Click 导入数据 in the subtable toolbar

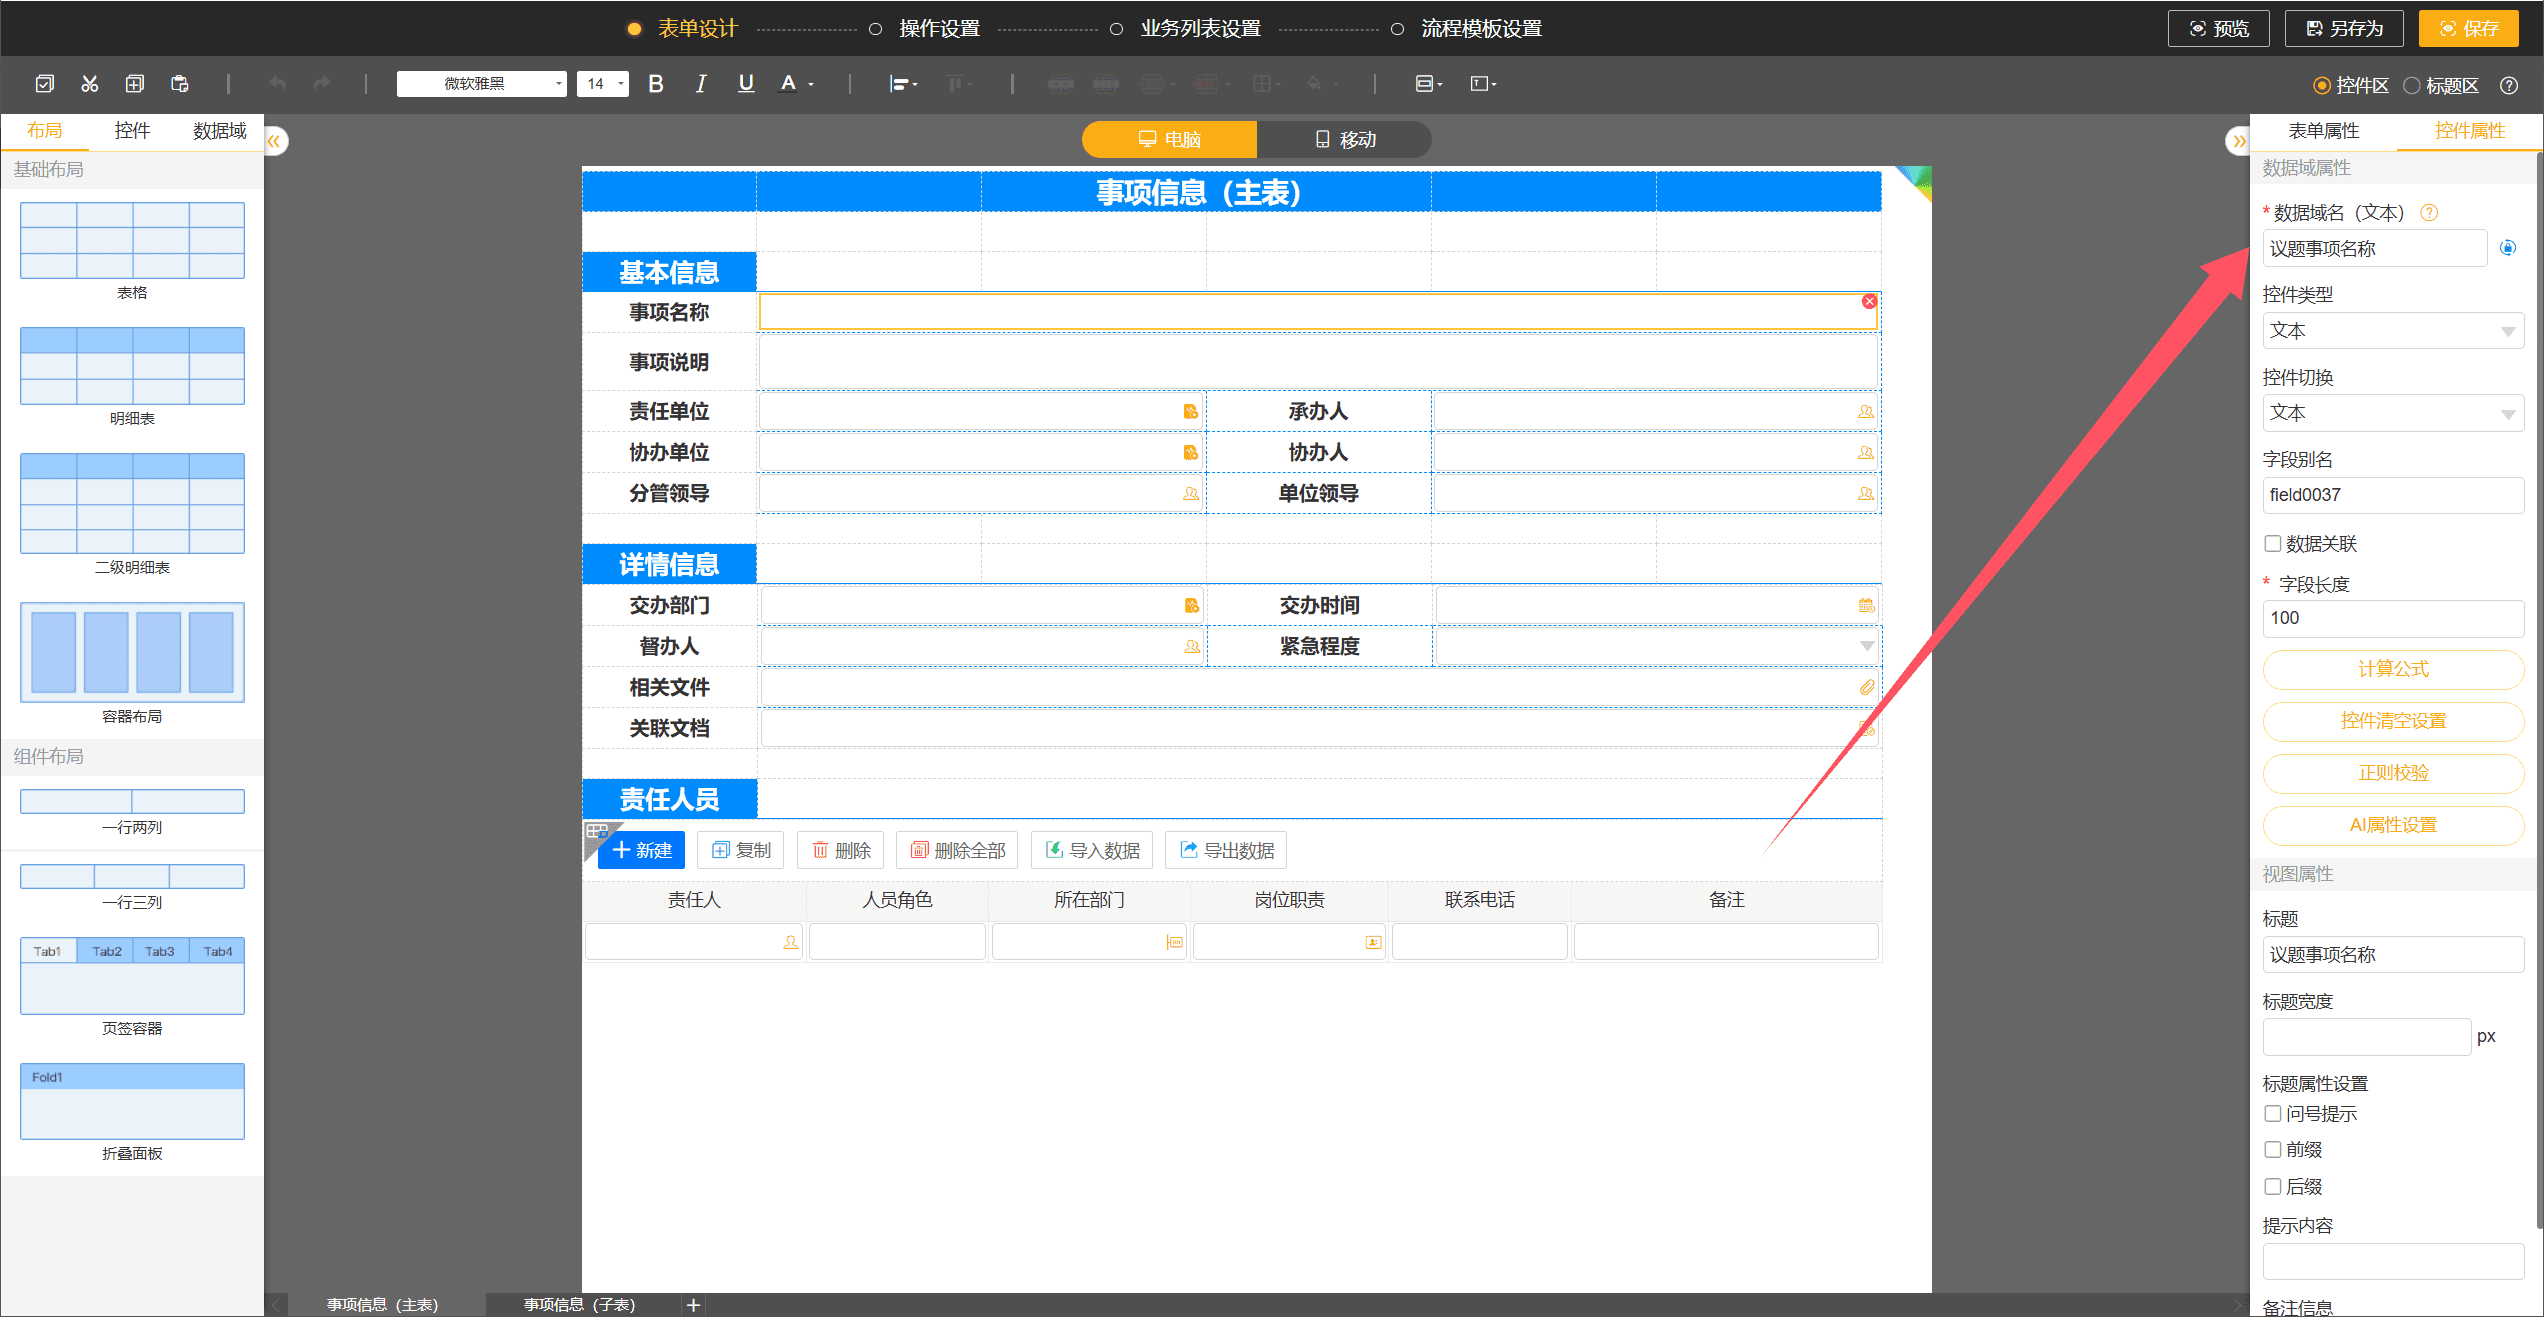[x=1092, y=851]
